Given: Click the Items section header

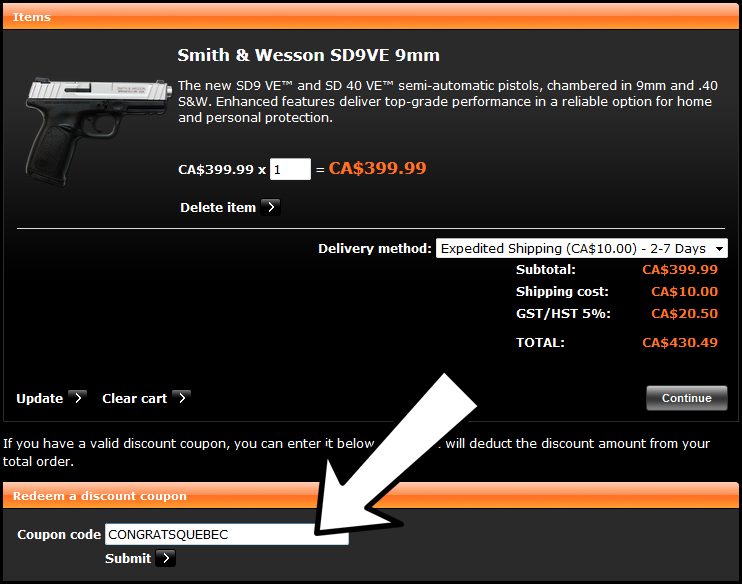Looking at the screenshot, I should coord(371,17).
